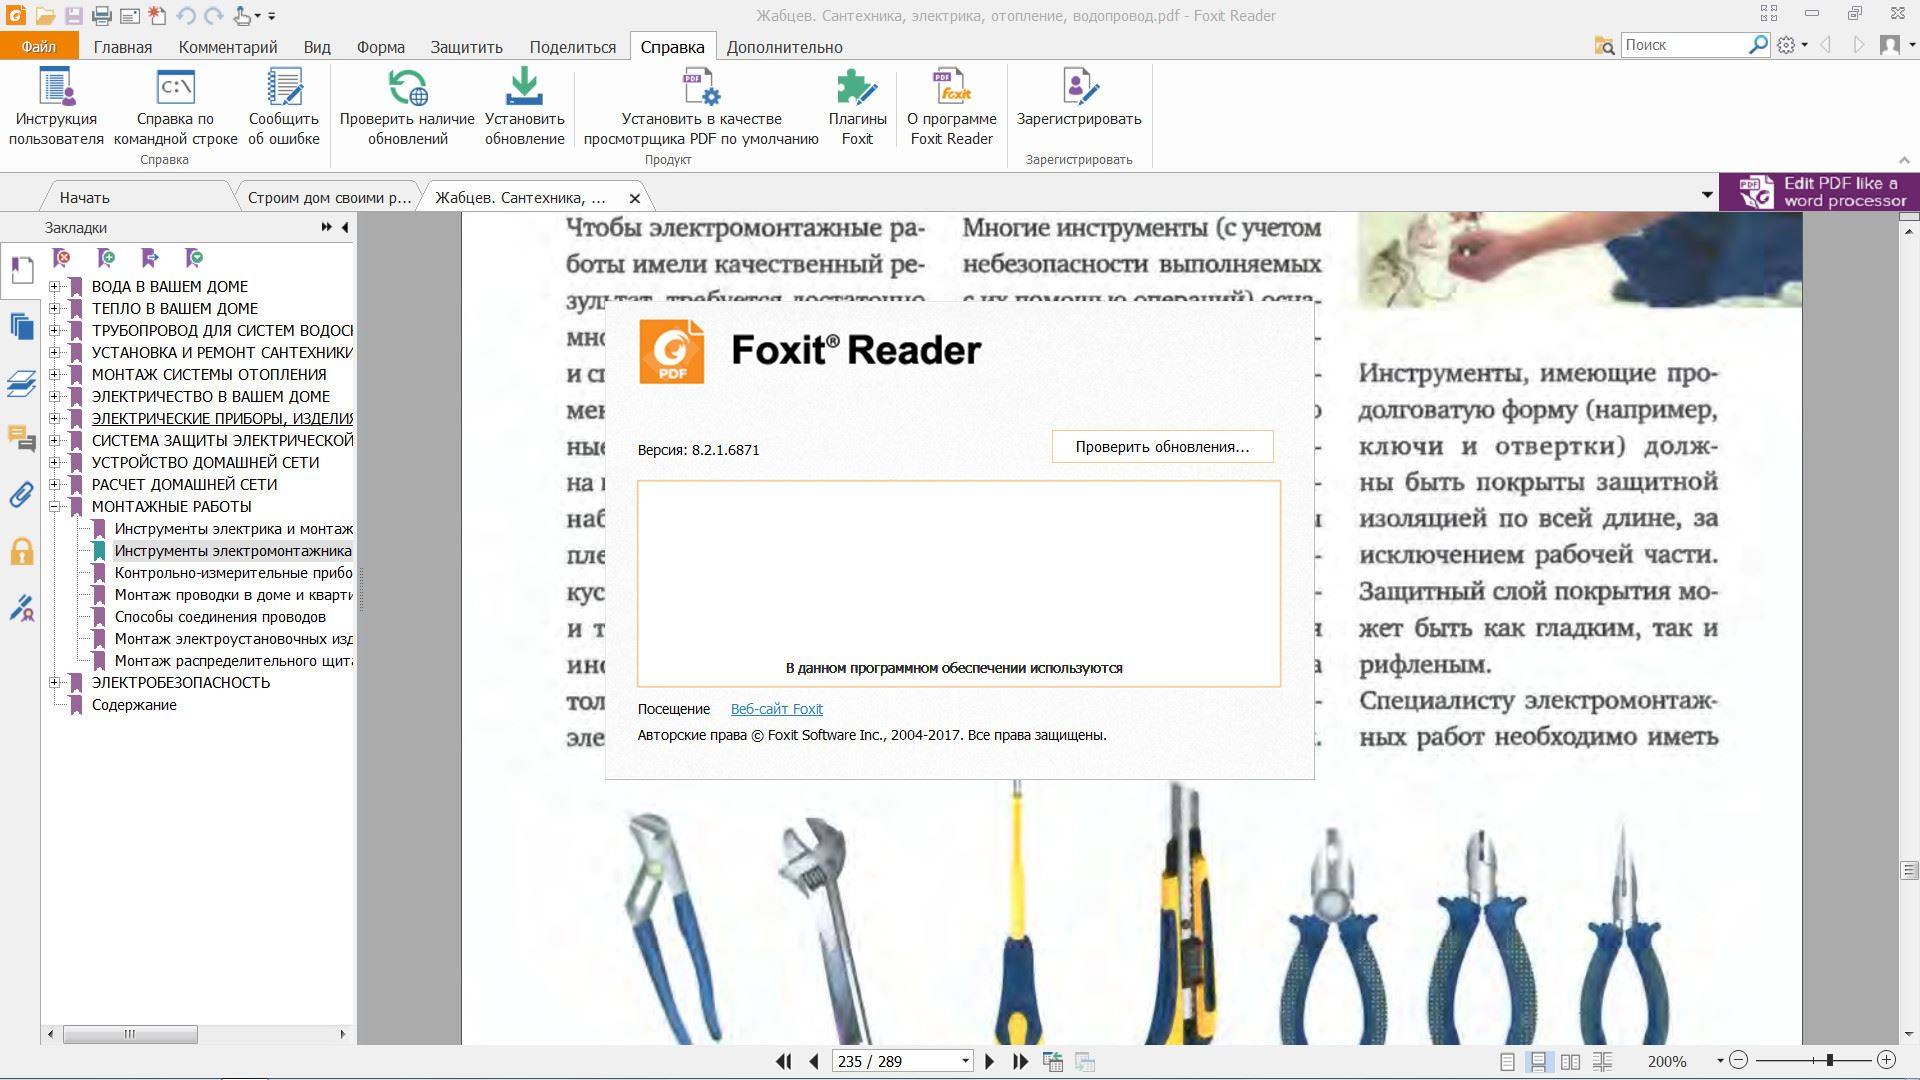Click the add new bookmark icon

click(106, 258)
